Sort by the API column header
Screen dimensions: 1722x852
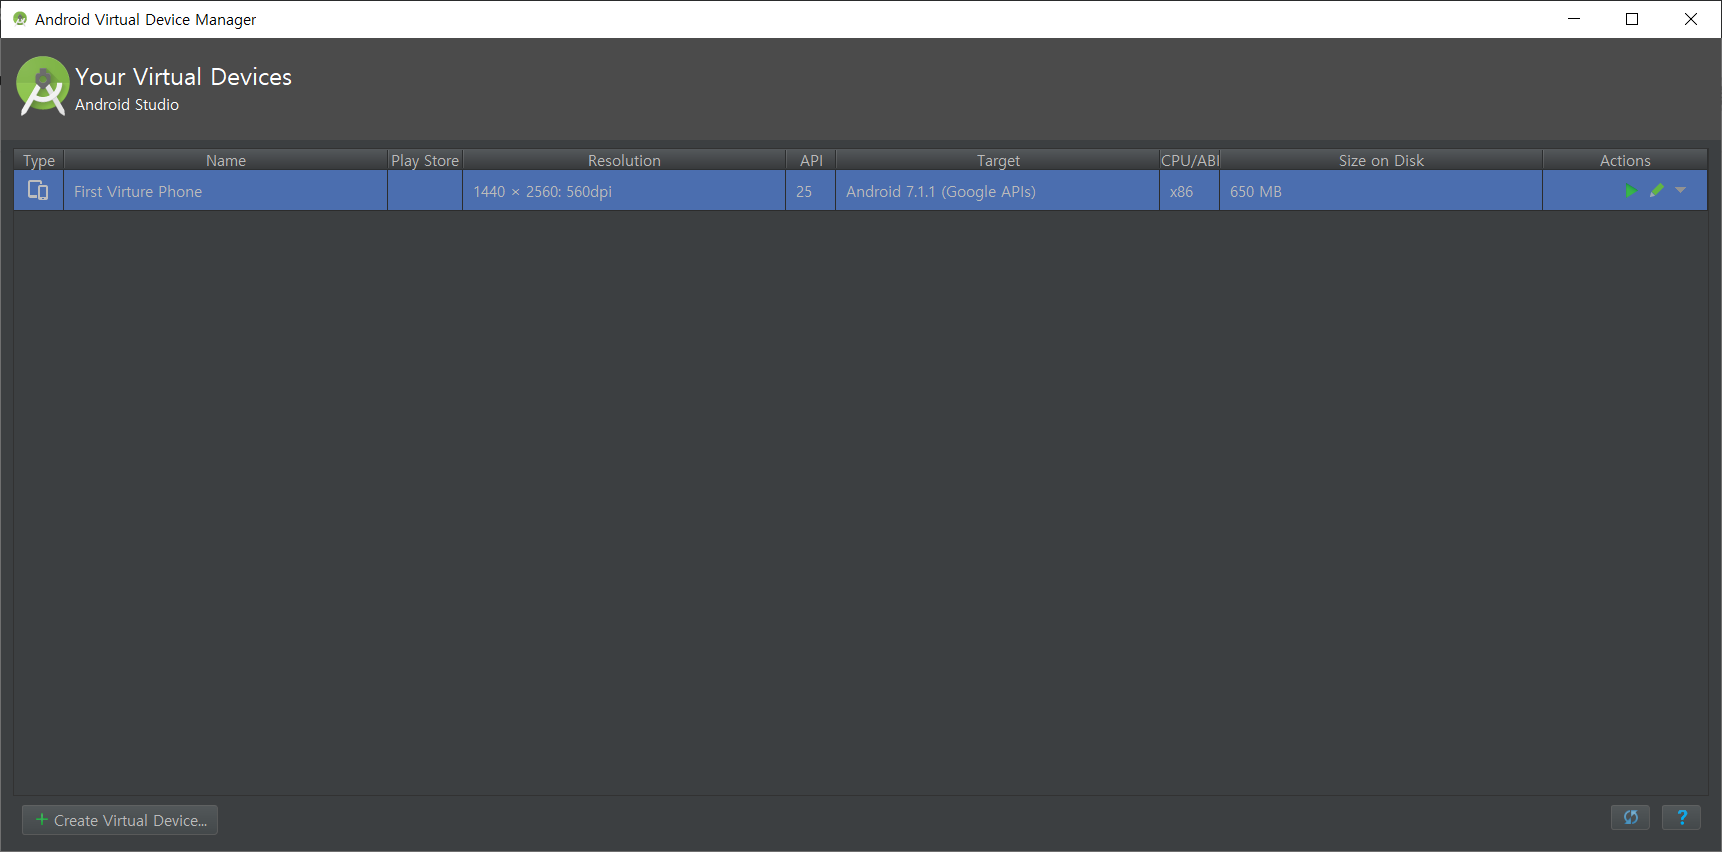coord(811,160)
